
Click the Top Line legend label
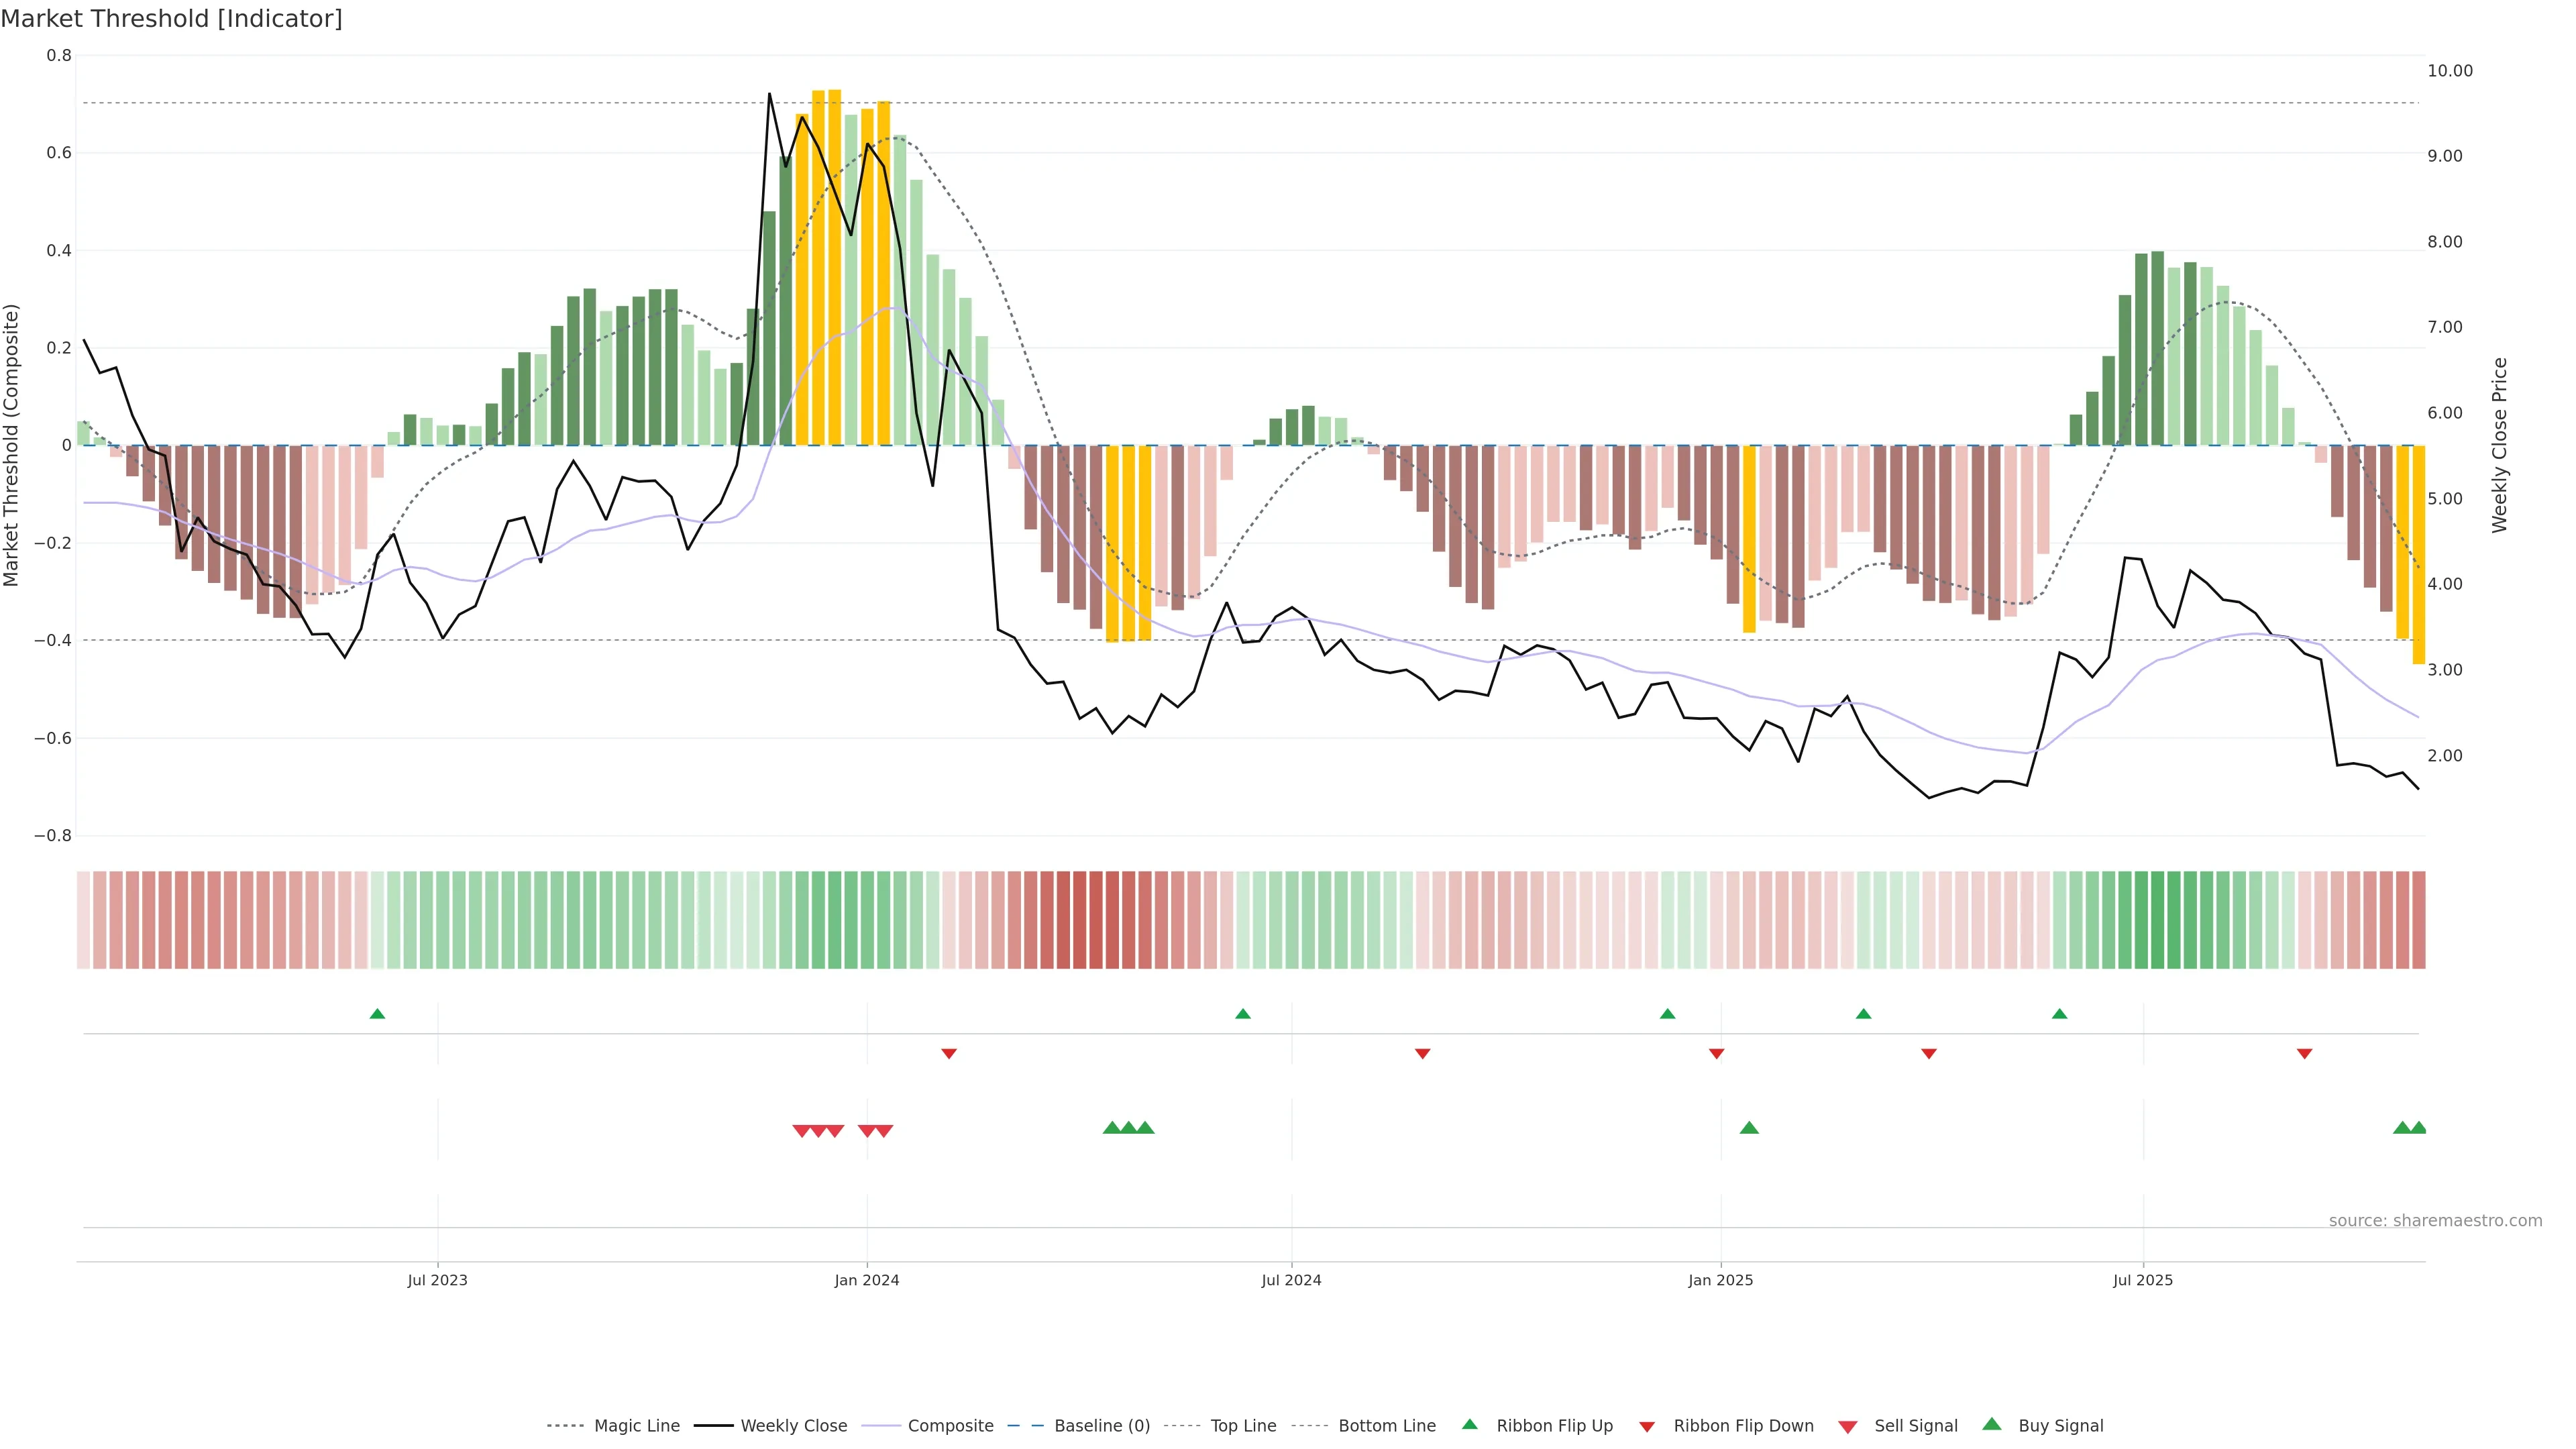(x=1243, y=1426)
